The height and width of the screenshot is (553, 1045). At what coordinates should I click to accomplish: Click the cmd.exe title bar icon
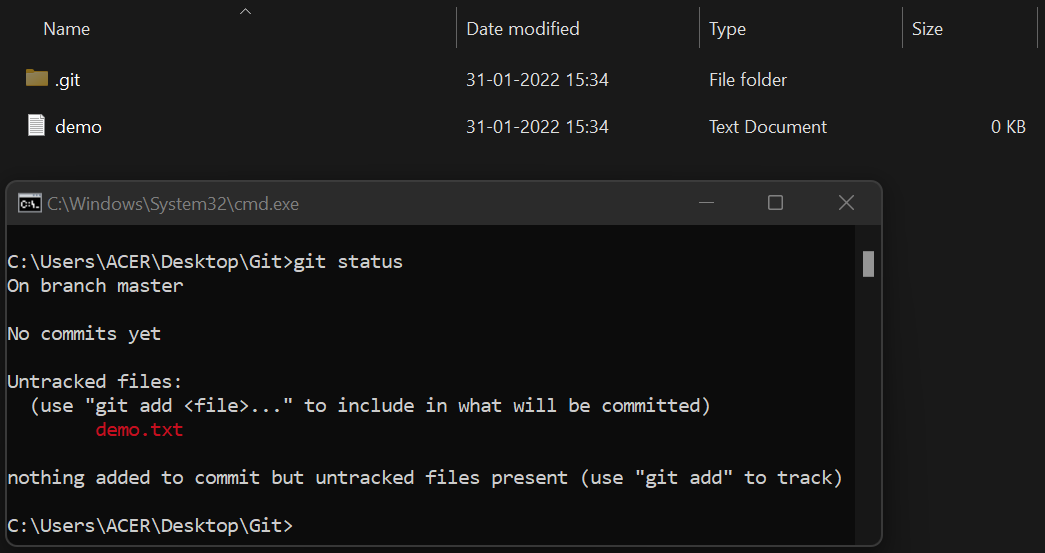point(30,203)
